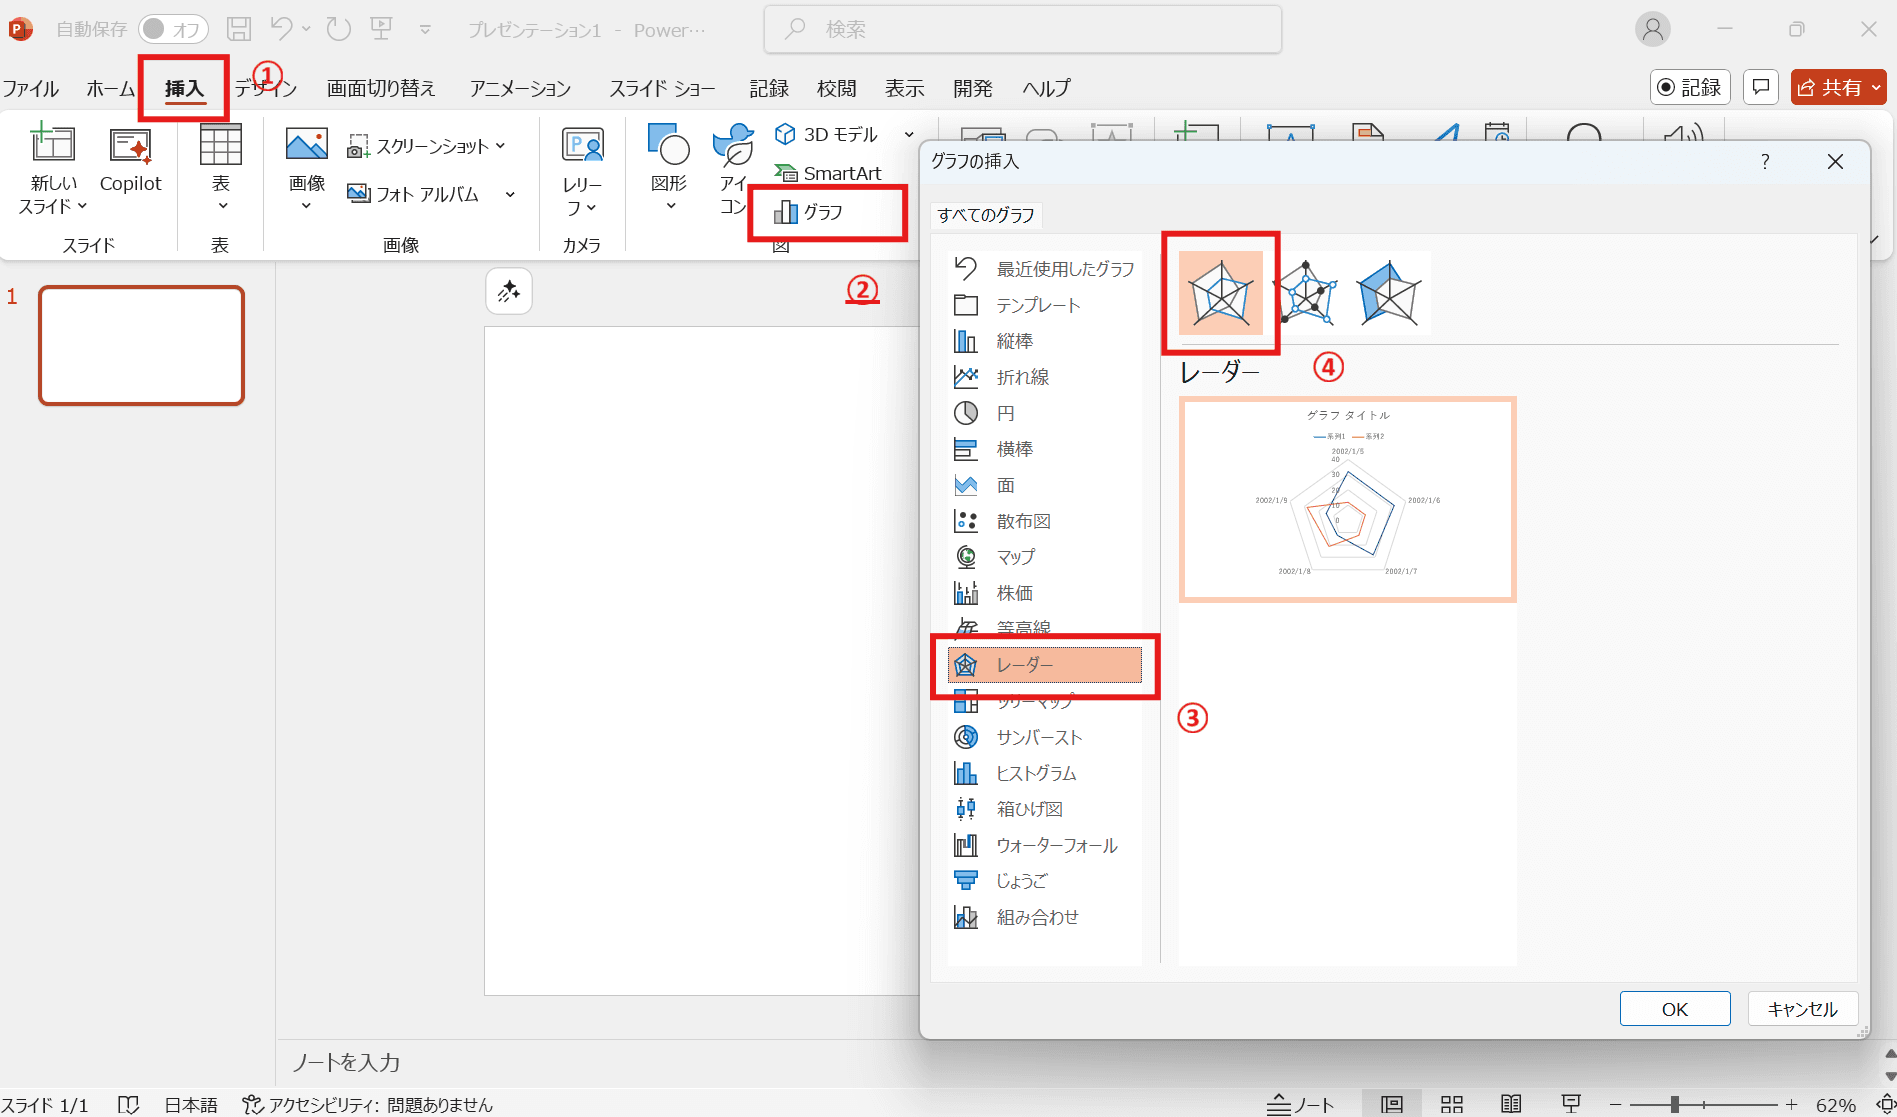This screenshot has width=1897, height=1117.
Task: Adjust the zoom slider in status bar
Action: 1674,1104
